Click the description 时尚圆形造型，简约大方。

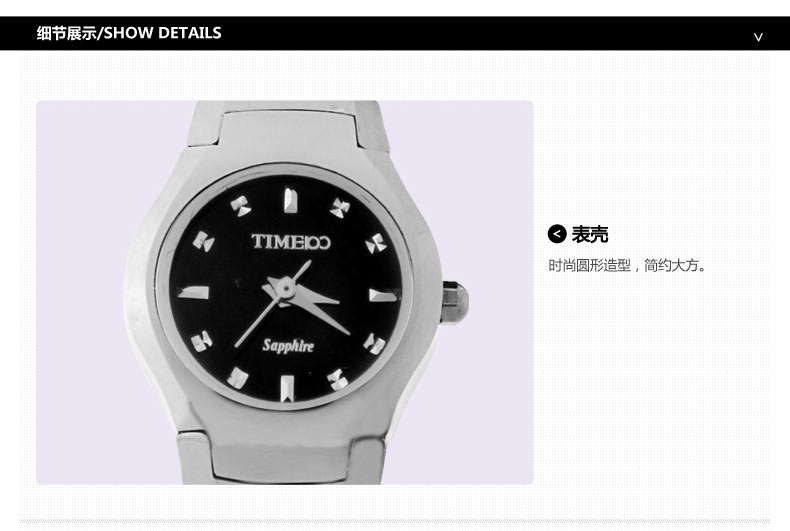[627, 266]
